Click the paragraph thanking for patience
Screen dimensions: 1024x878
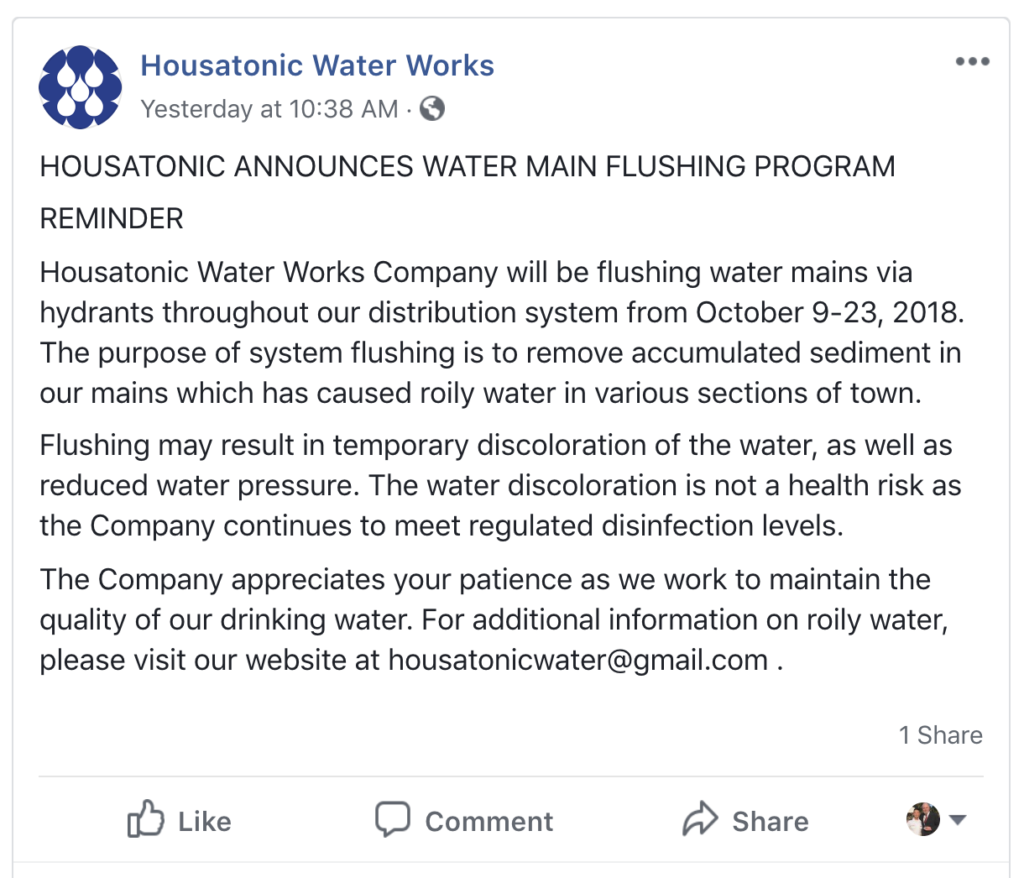(494, 619)
